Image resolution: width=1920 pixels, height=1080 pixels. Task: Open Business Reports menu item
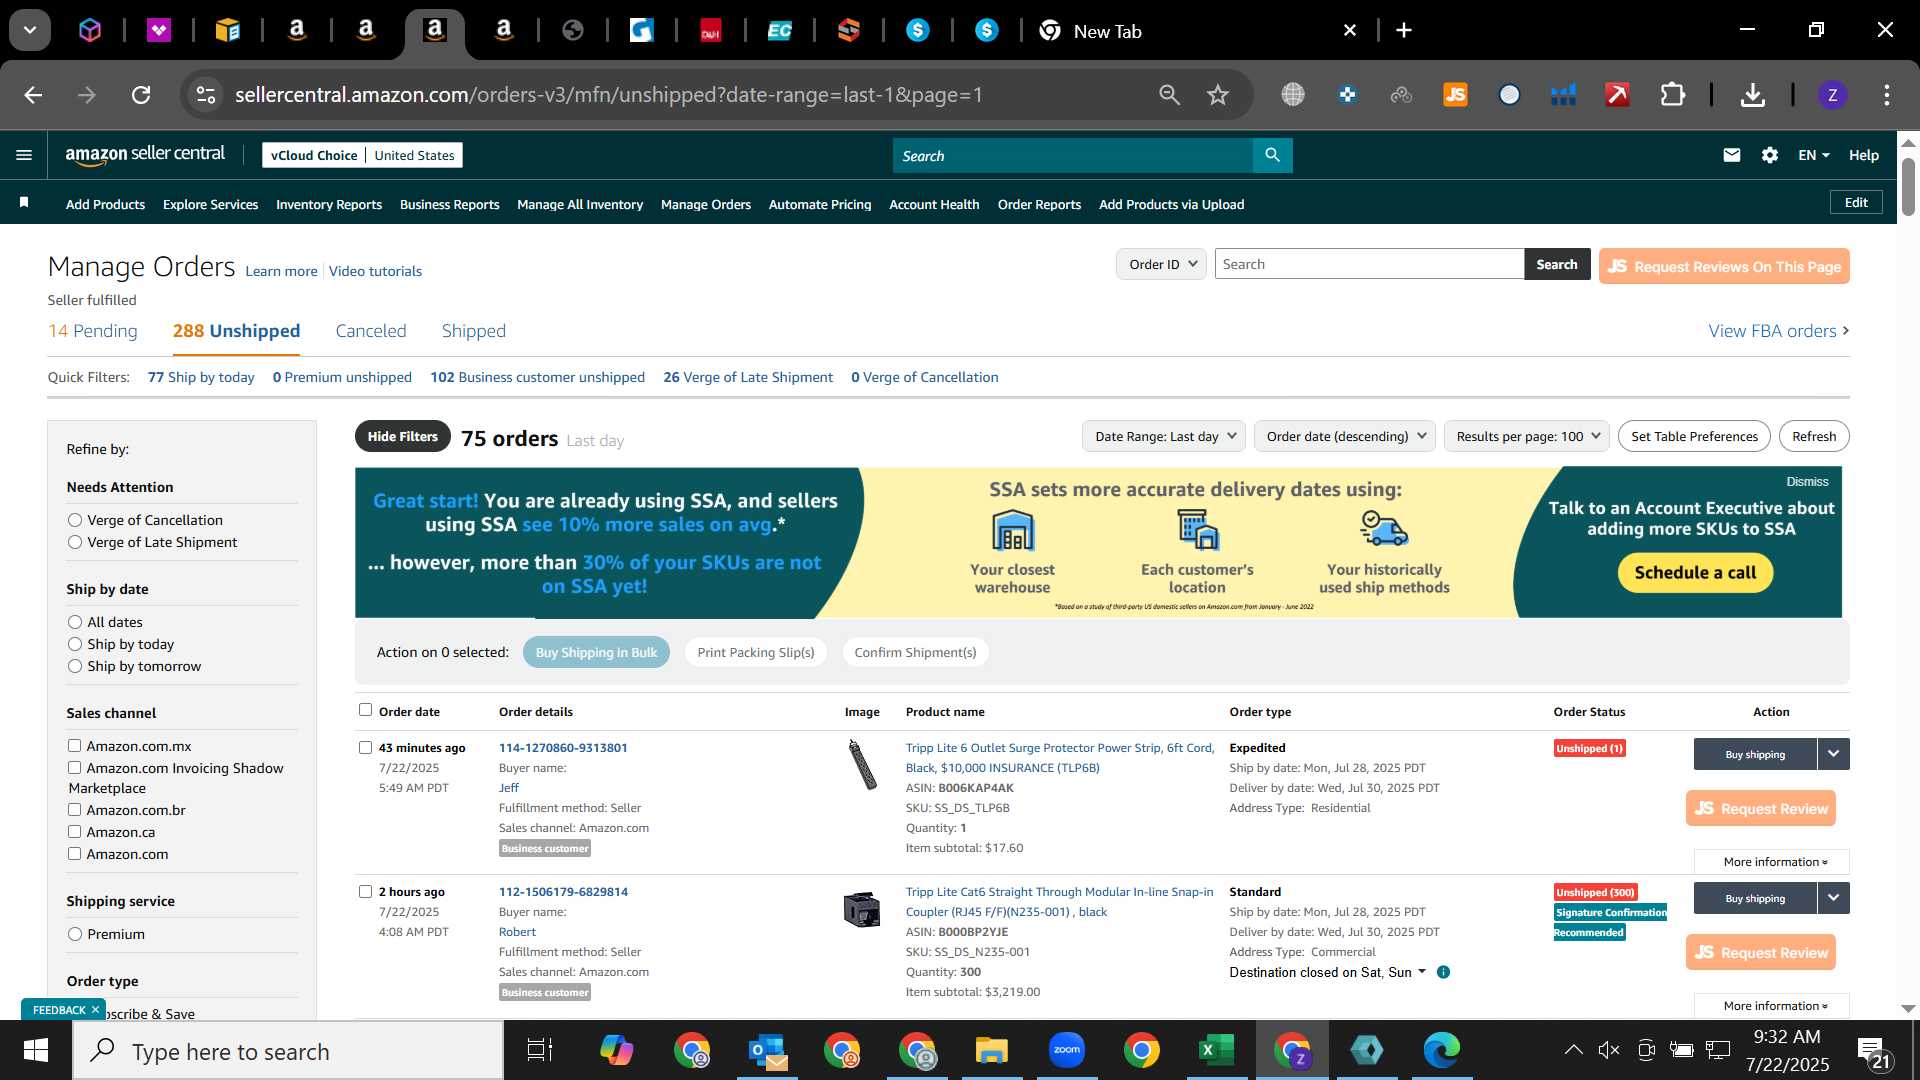click(449, 204)
